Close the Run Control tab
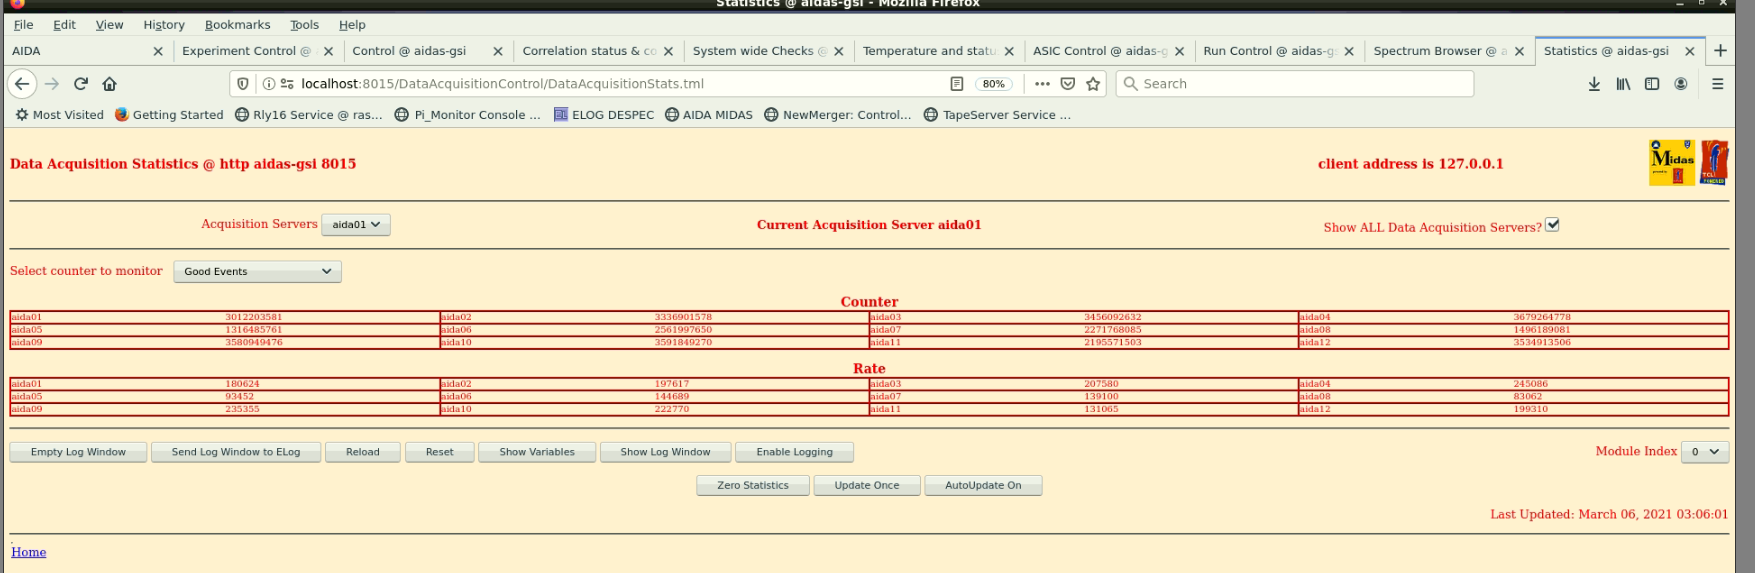1755x573 pixels. [x=1349, y=51]
